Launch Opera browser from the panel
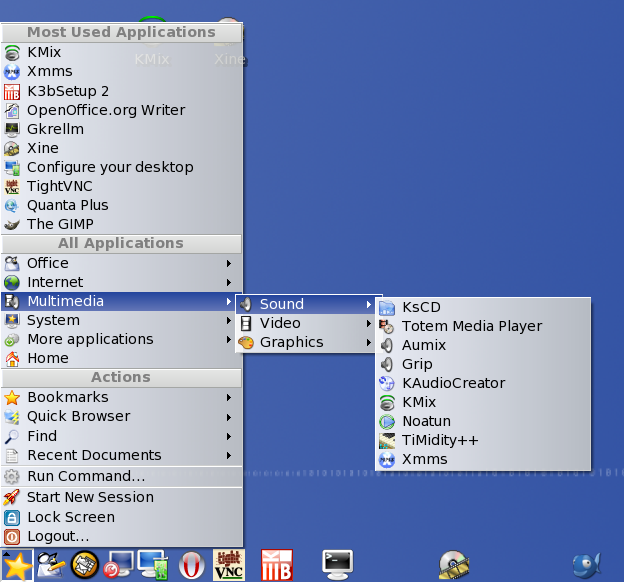Image resolution: width=624 pixels, height=582 pixels. [191, 565]
